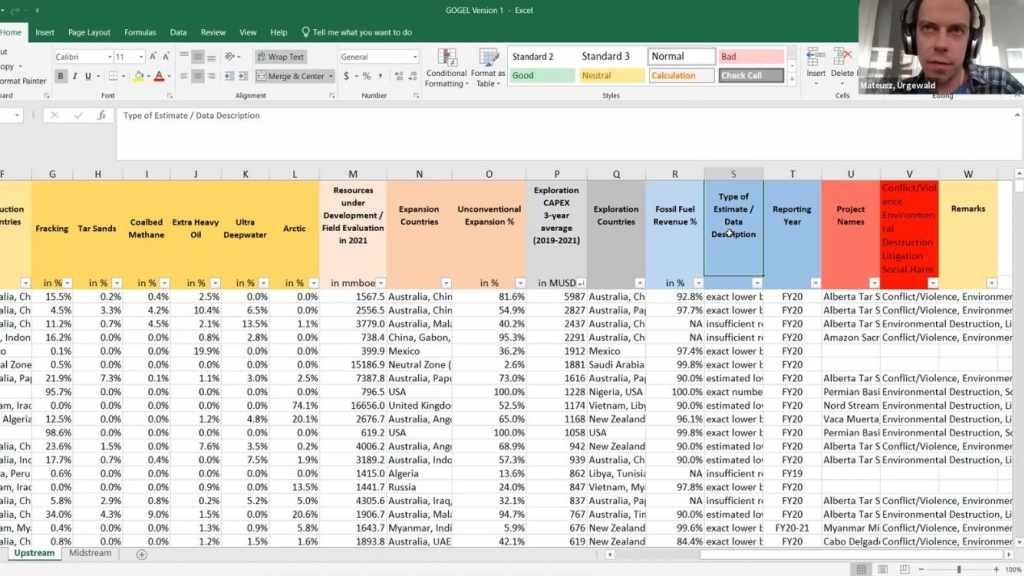This screenshot has width=1024, height=576.
Task: Open the View tab
Action: point(248,32)
